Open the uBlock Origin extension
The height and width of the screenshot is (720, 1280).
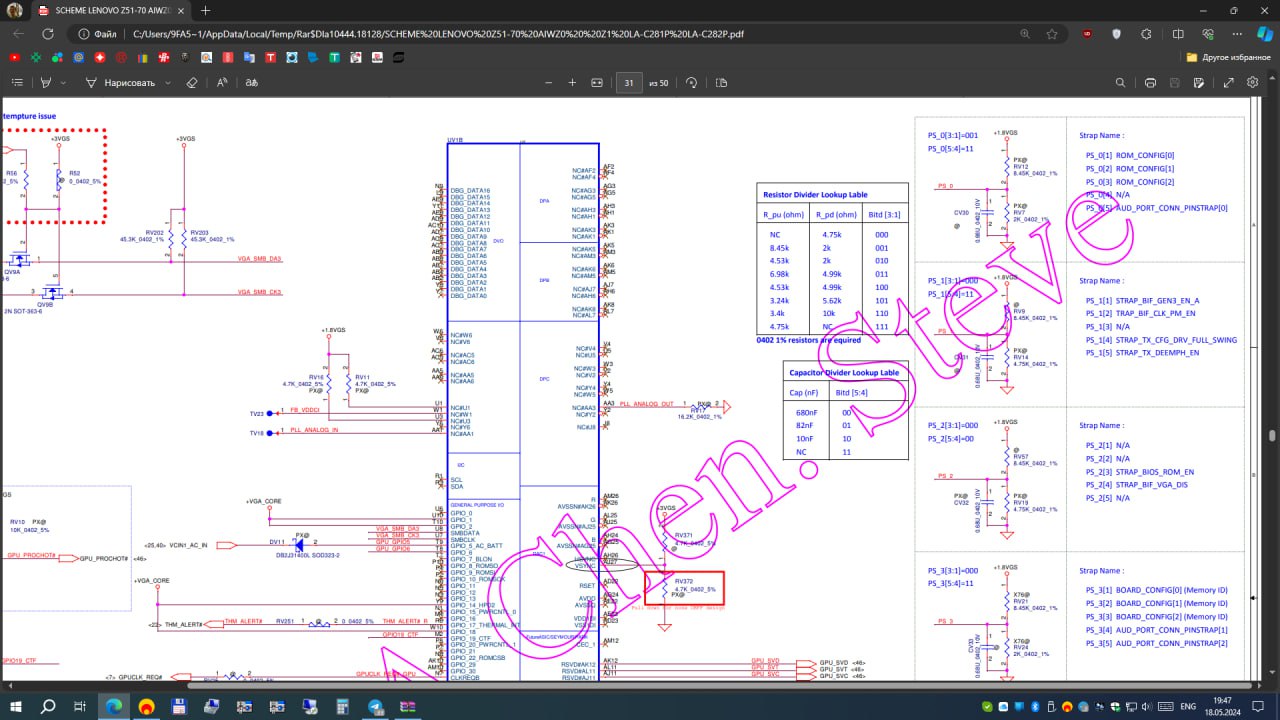pos(1087,33)
